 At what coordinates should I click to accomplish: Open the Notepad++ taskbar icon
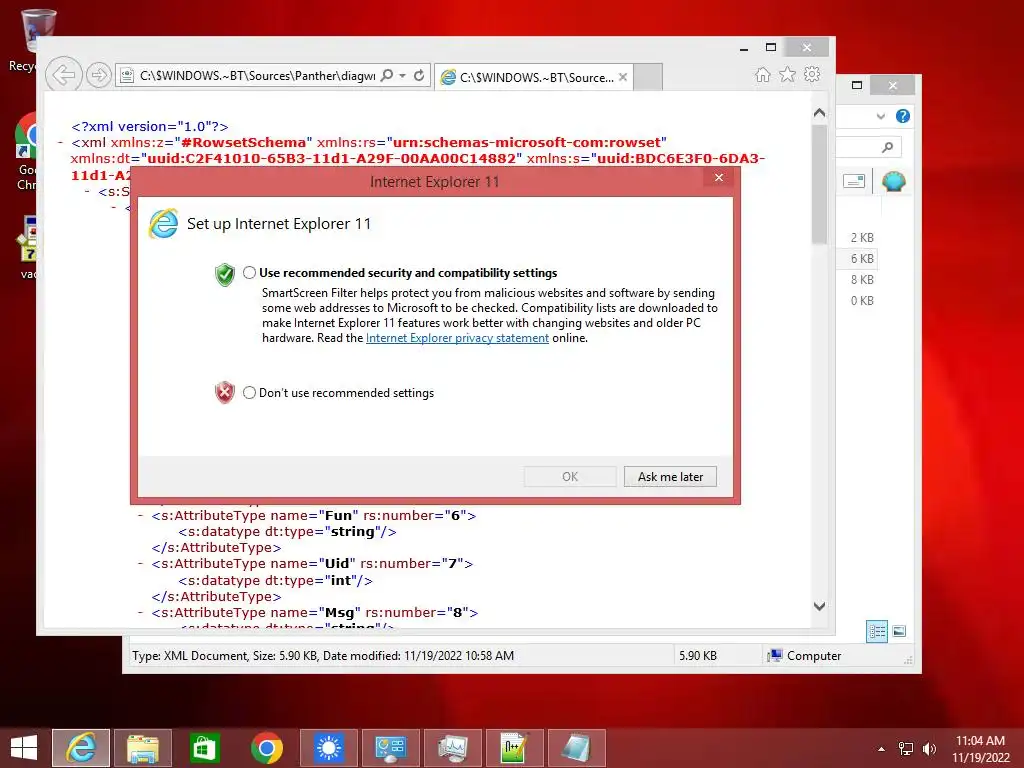(x=514, y=748)
